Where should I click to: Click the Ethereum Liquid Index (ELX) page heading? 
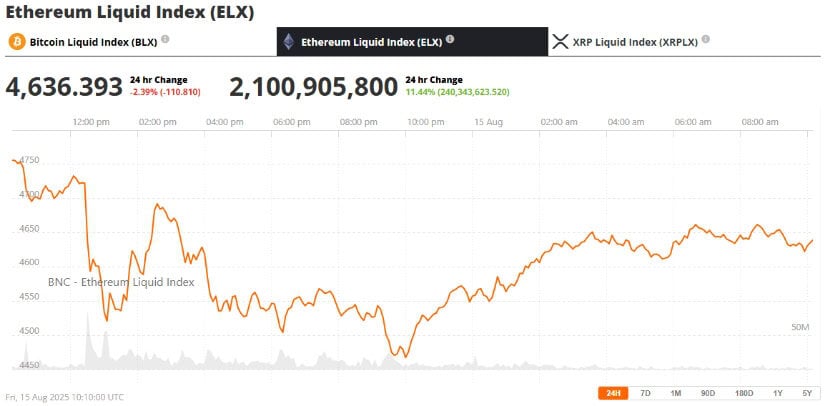tap(129, 13)
